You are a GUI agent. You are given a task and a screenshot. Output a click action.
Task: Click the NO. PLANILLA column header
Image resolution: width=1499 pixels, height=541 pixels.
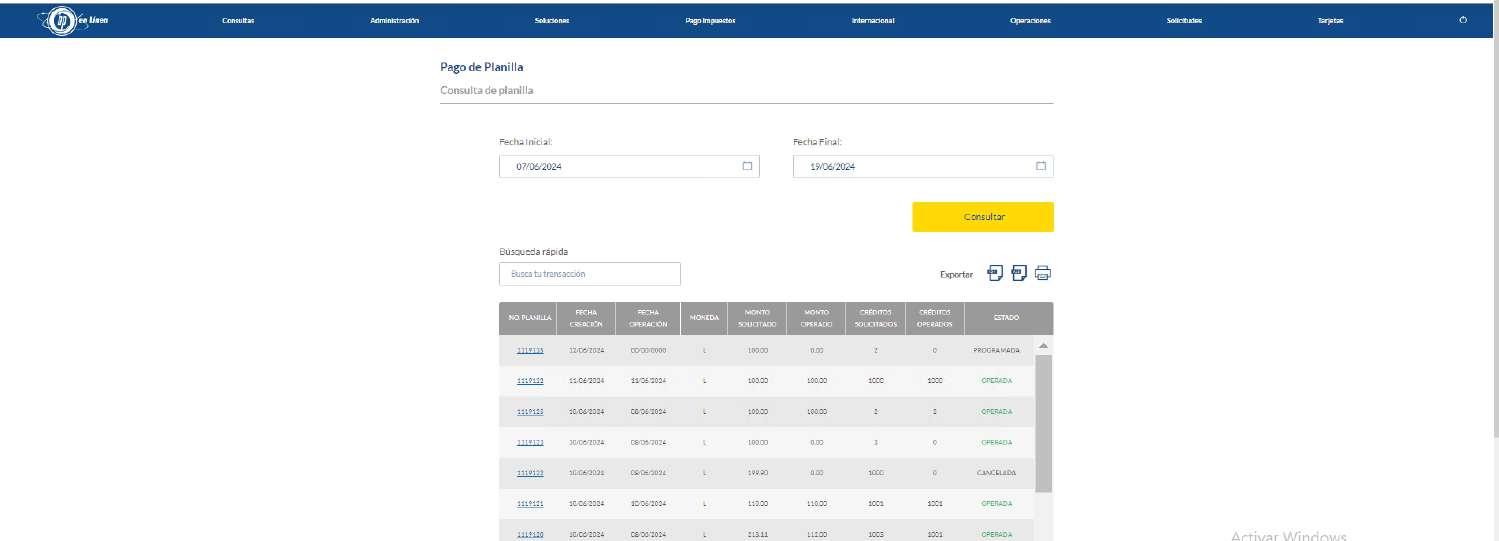coord(530,318)
